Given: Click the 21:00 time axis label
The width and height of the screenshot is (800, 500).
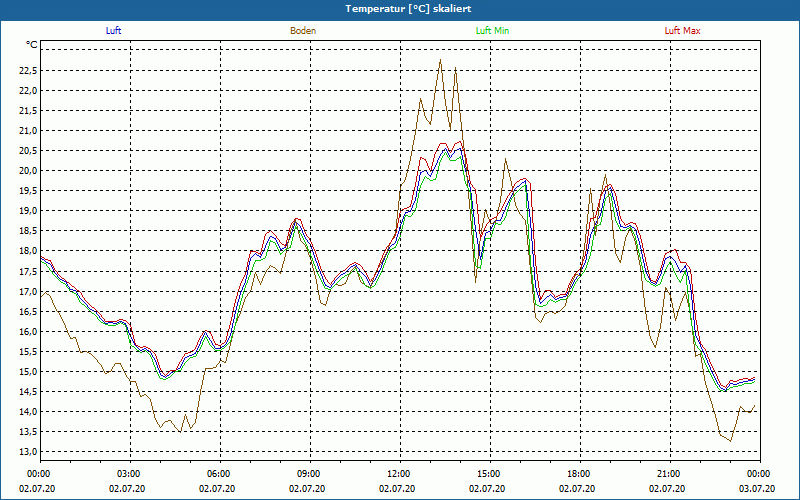Looking at the screenshot, I should click(670, 474).
